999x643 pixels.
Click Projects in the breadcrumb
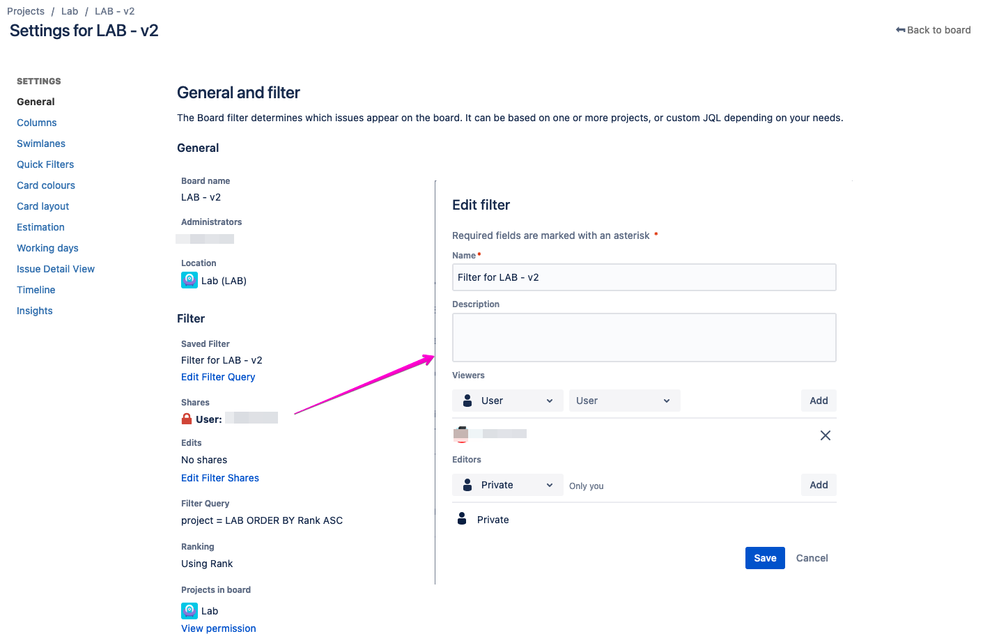click(x=25, y=11)
